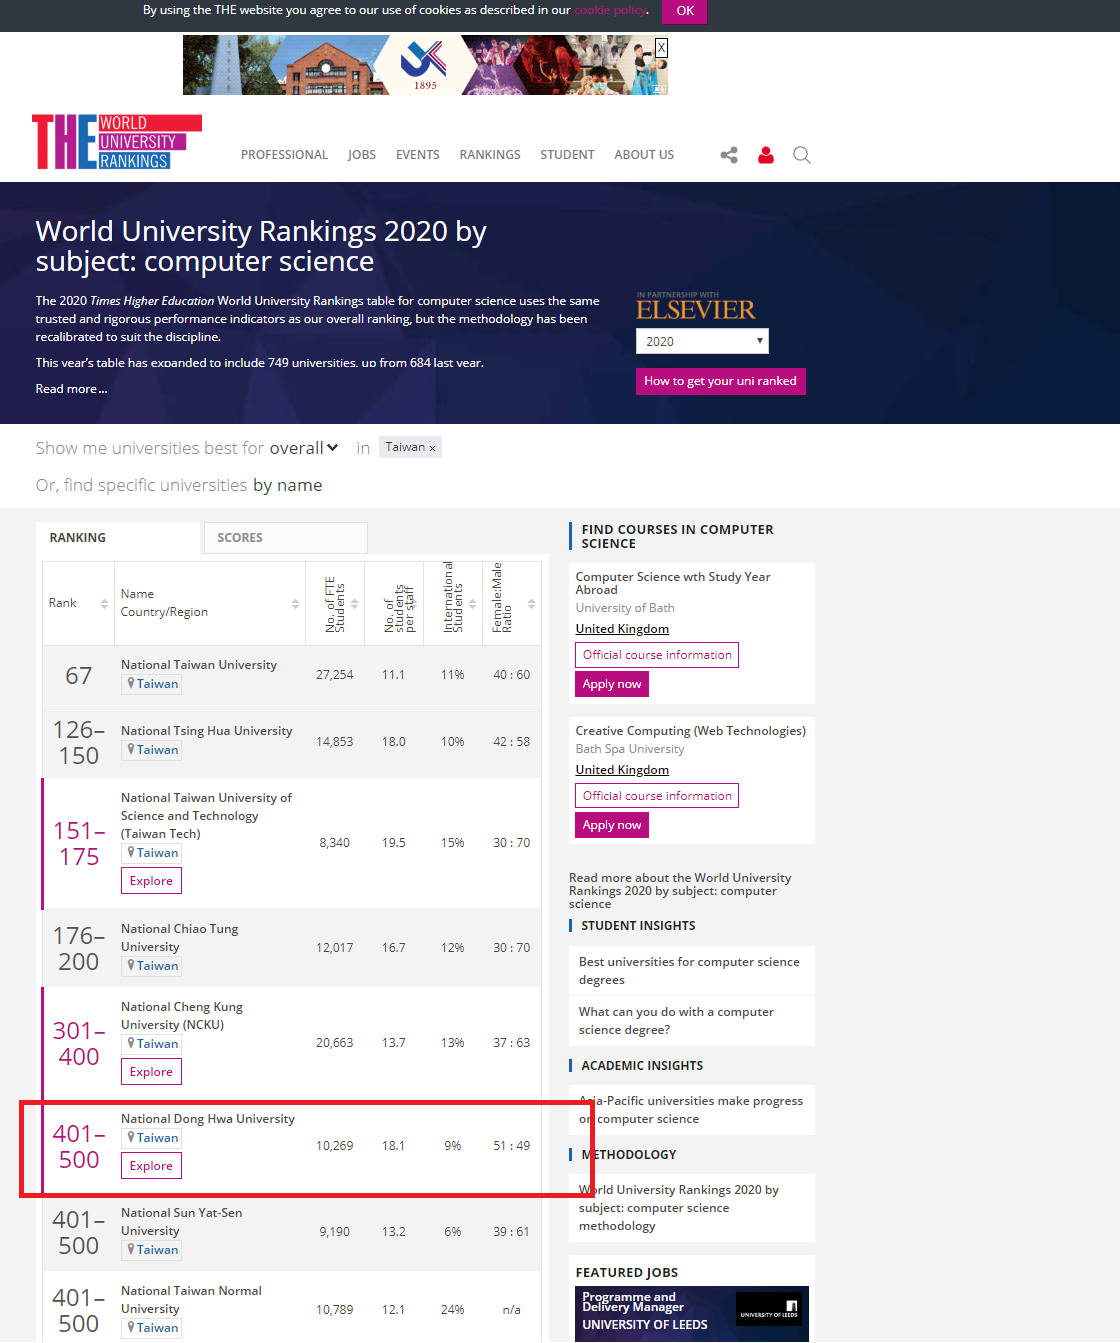The height and width of the screenshot is (1343, 1120).
Task: Sort by Female:Male Ratio column
Action: coord(531,603)
